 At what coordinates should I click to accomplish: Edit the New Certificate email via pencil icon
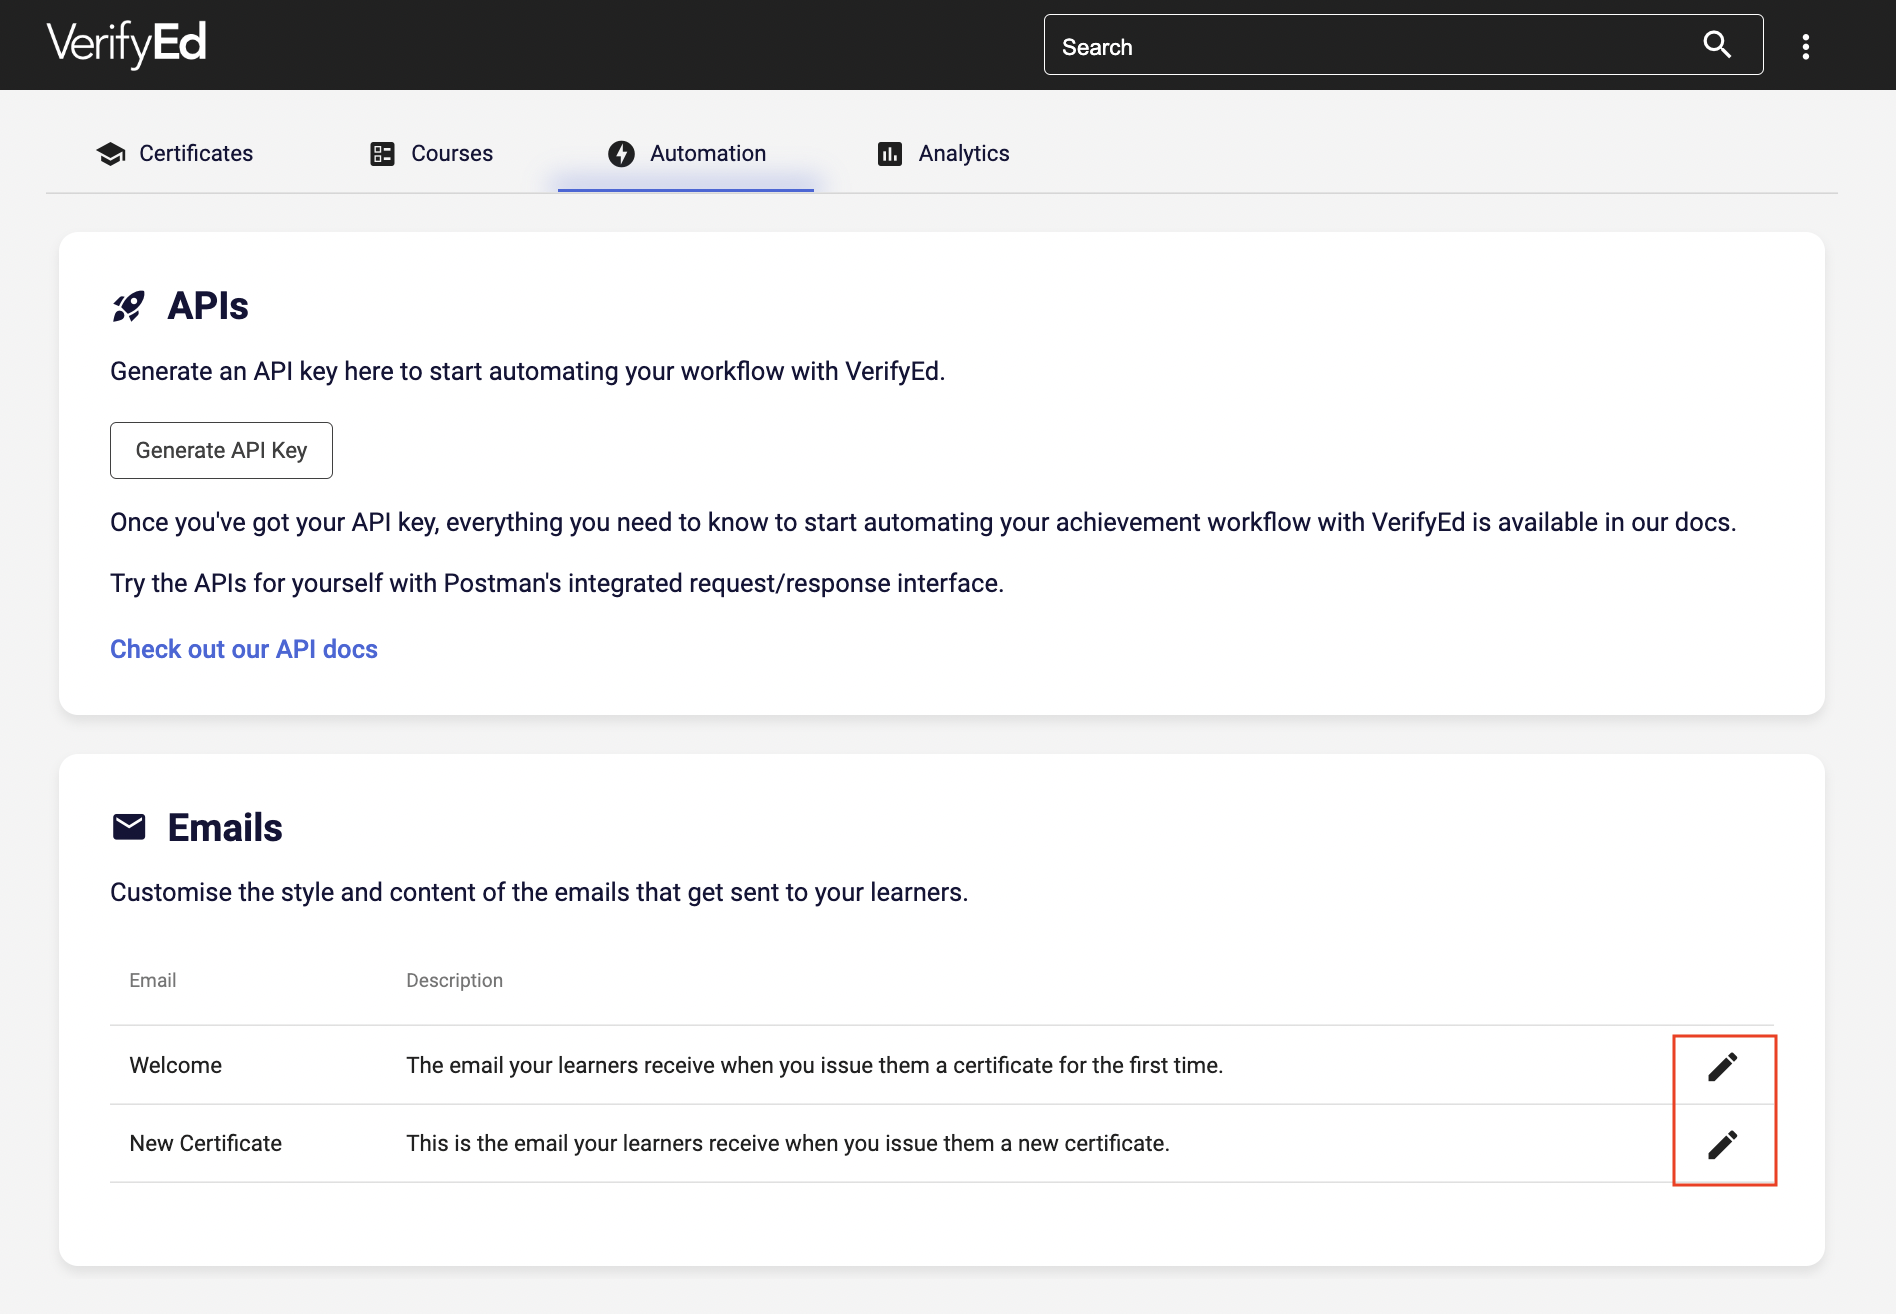pyautogui.click(x=1723, y=1143)
